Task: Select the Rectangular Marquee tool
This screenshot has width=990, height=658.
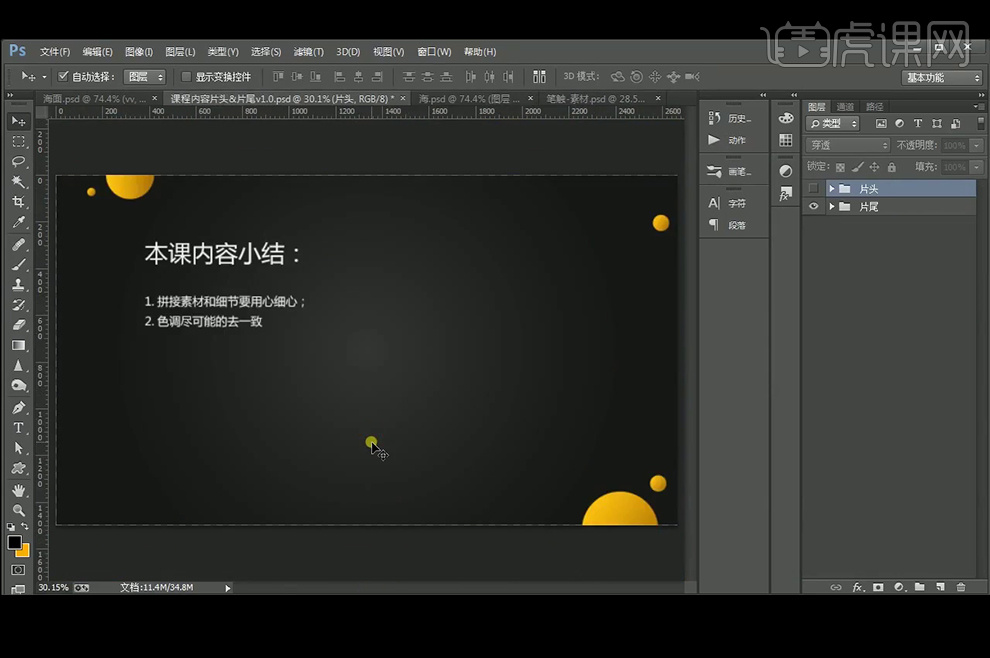Action: 18,141
